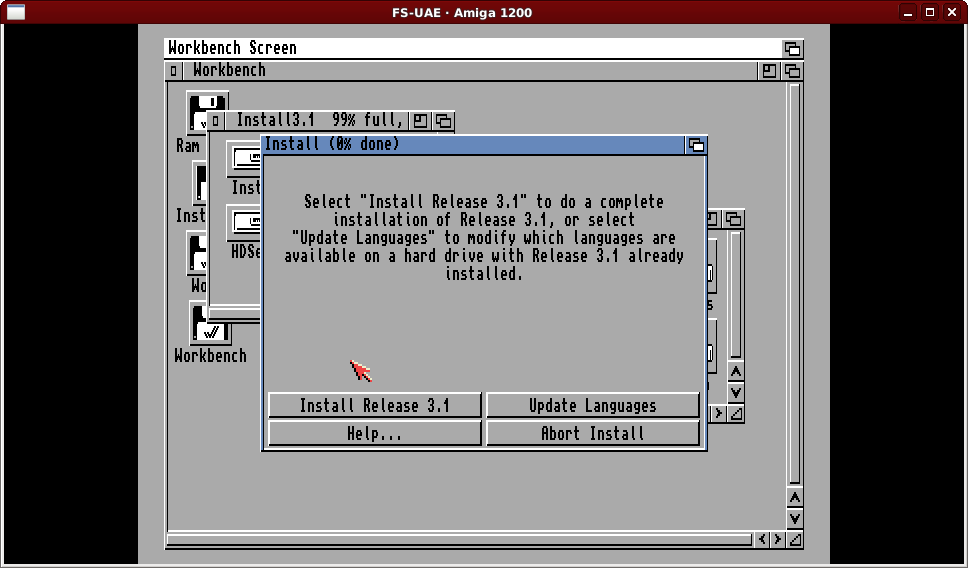Click the Workbench window depth gadget
This screenshot has width=968, height=568.
pos(792,71)
